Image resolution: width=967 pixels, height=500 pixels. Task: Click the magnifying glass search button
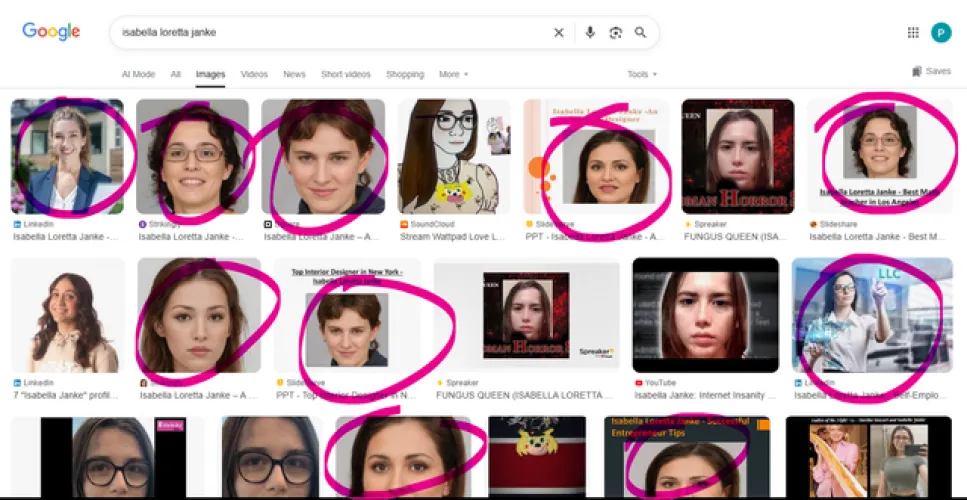(641, 33)
